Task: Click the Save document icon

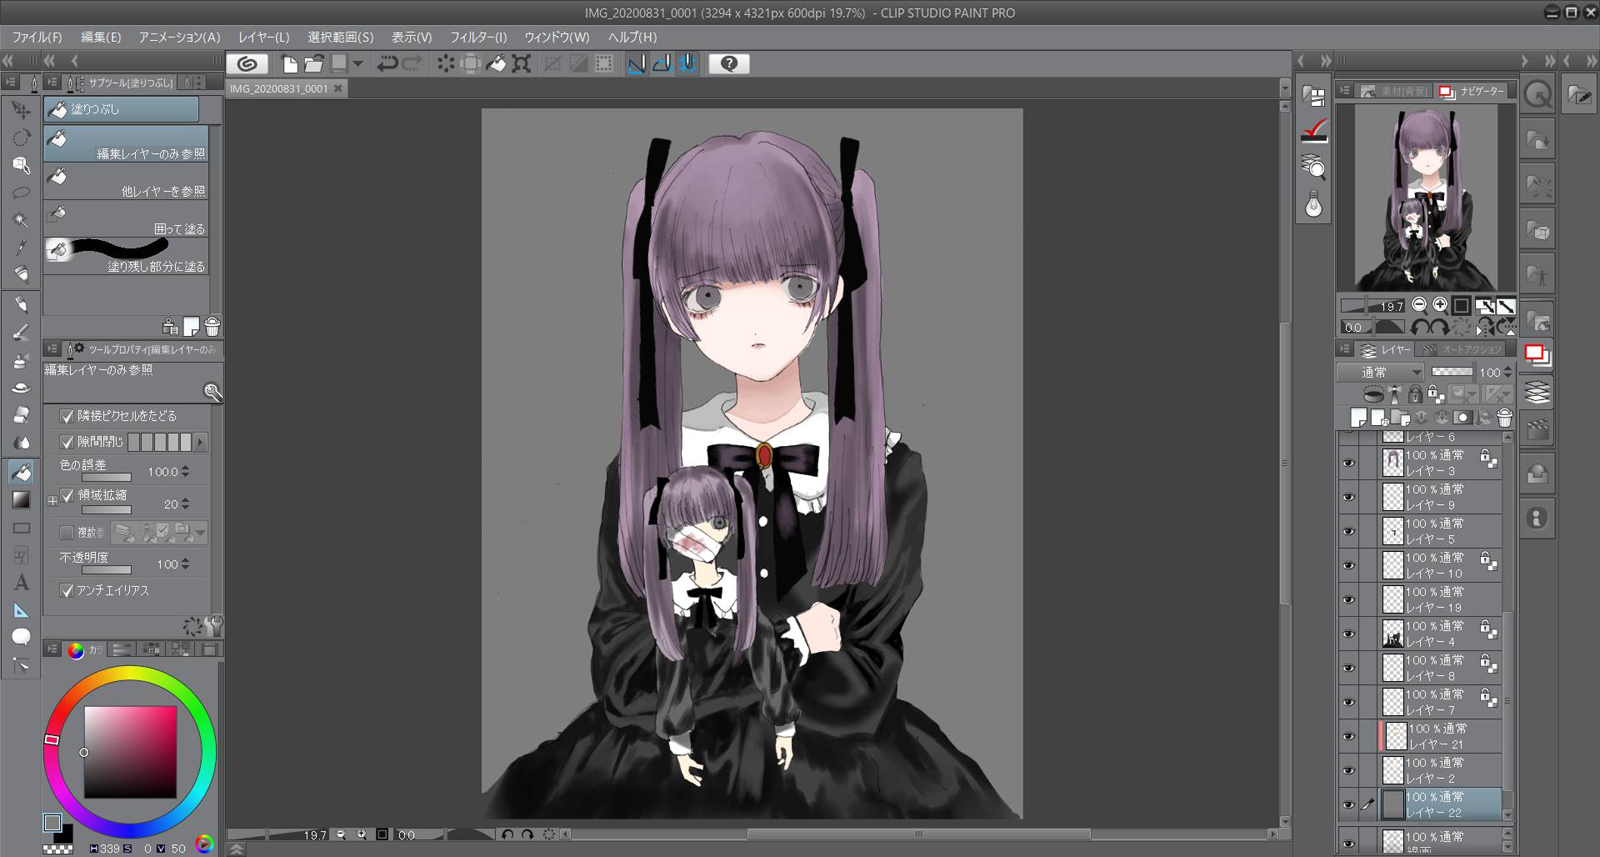Action: pyautogui.click(x=339, y=64)
